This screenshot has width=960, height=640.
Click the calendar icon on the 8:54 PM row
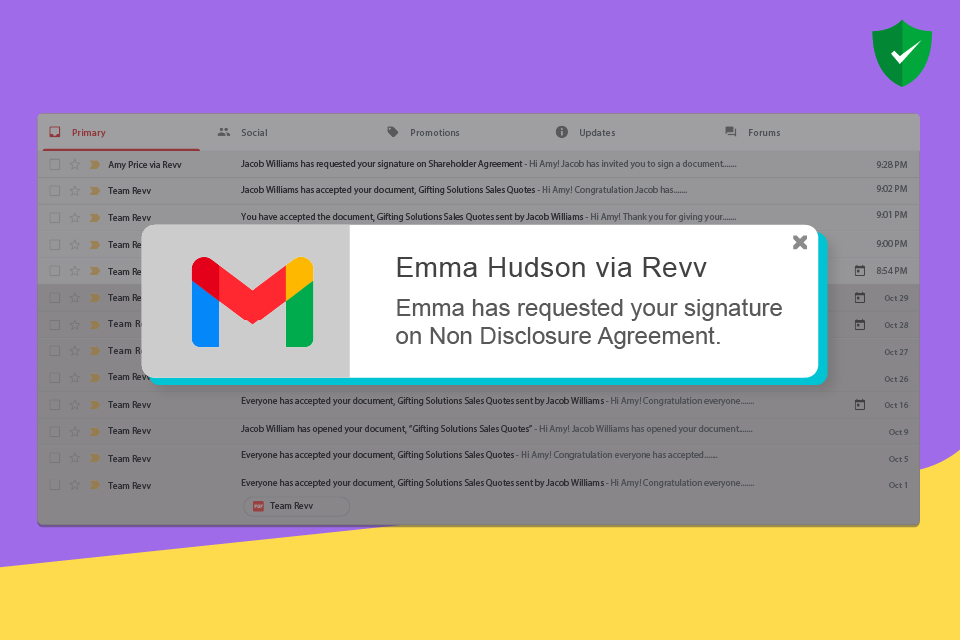tap(860, 270)
